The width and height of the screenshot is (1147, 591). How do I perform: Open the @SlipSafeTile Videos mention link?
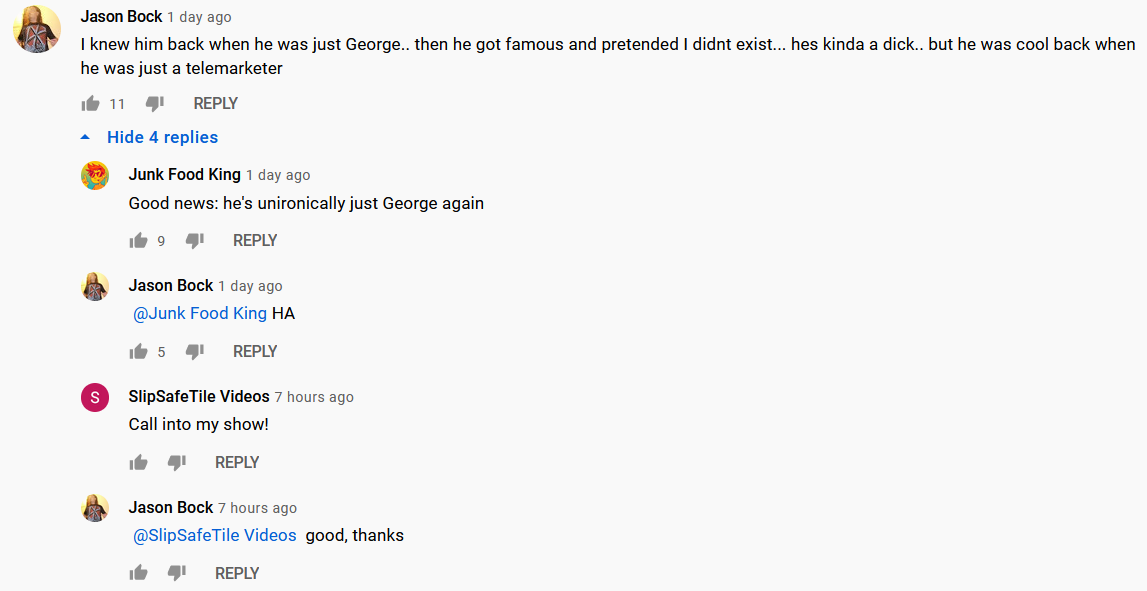(214, 535)
